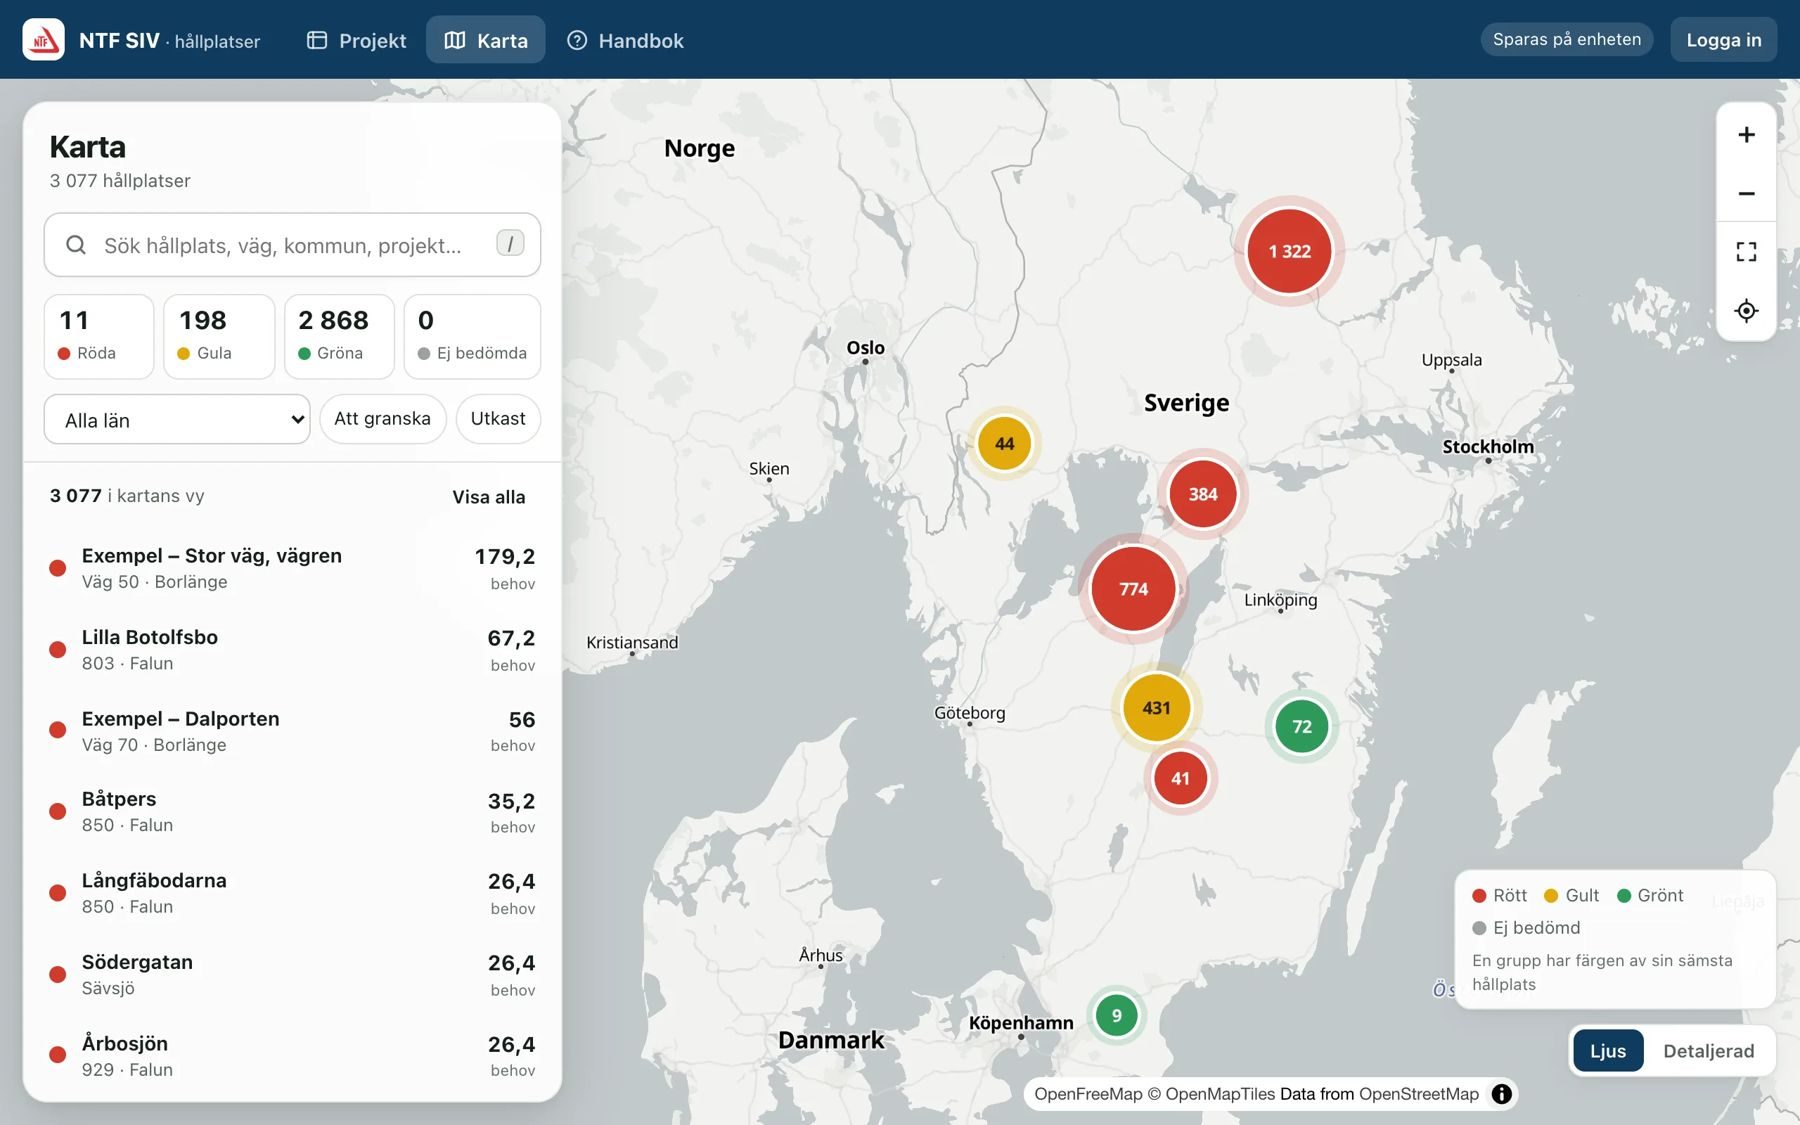Open the 41 red cluster

(1180, 778)
